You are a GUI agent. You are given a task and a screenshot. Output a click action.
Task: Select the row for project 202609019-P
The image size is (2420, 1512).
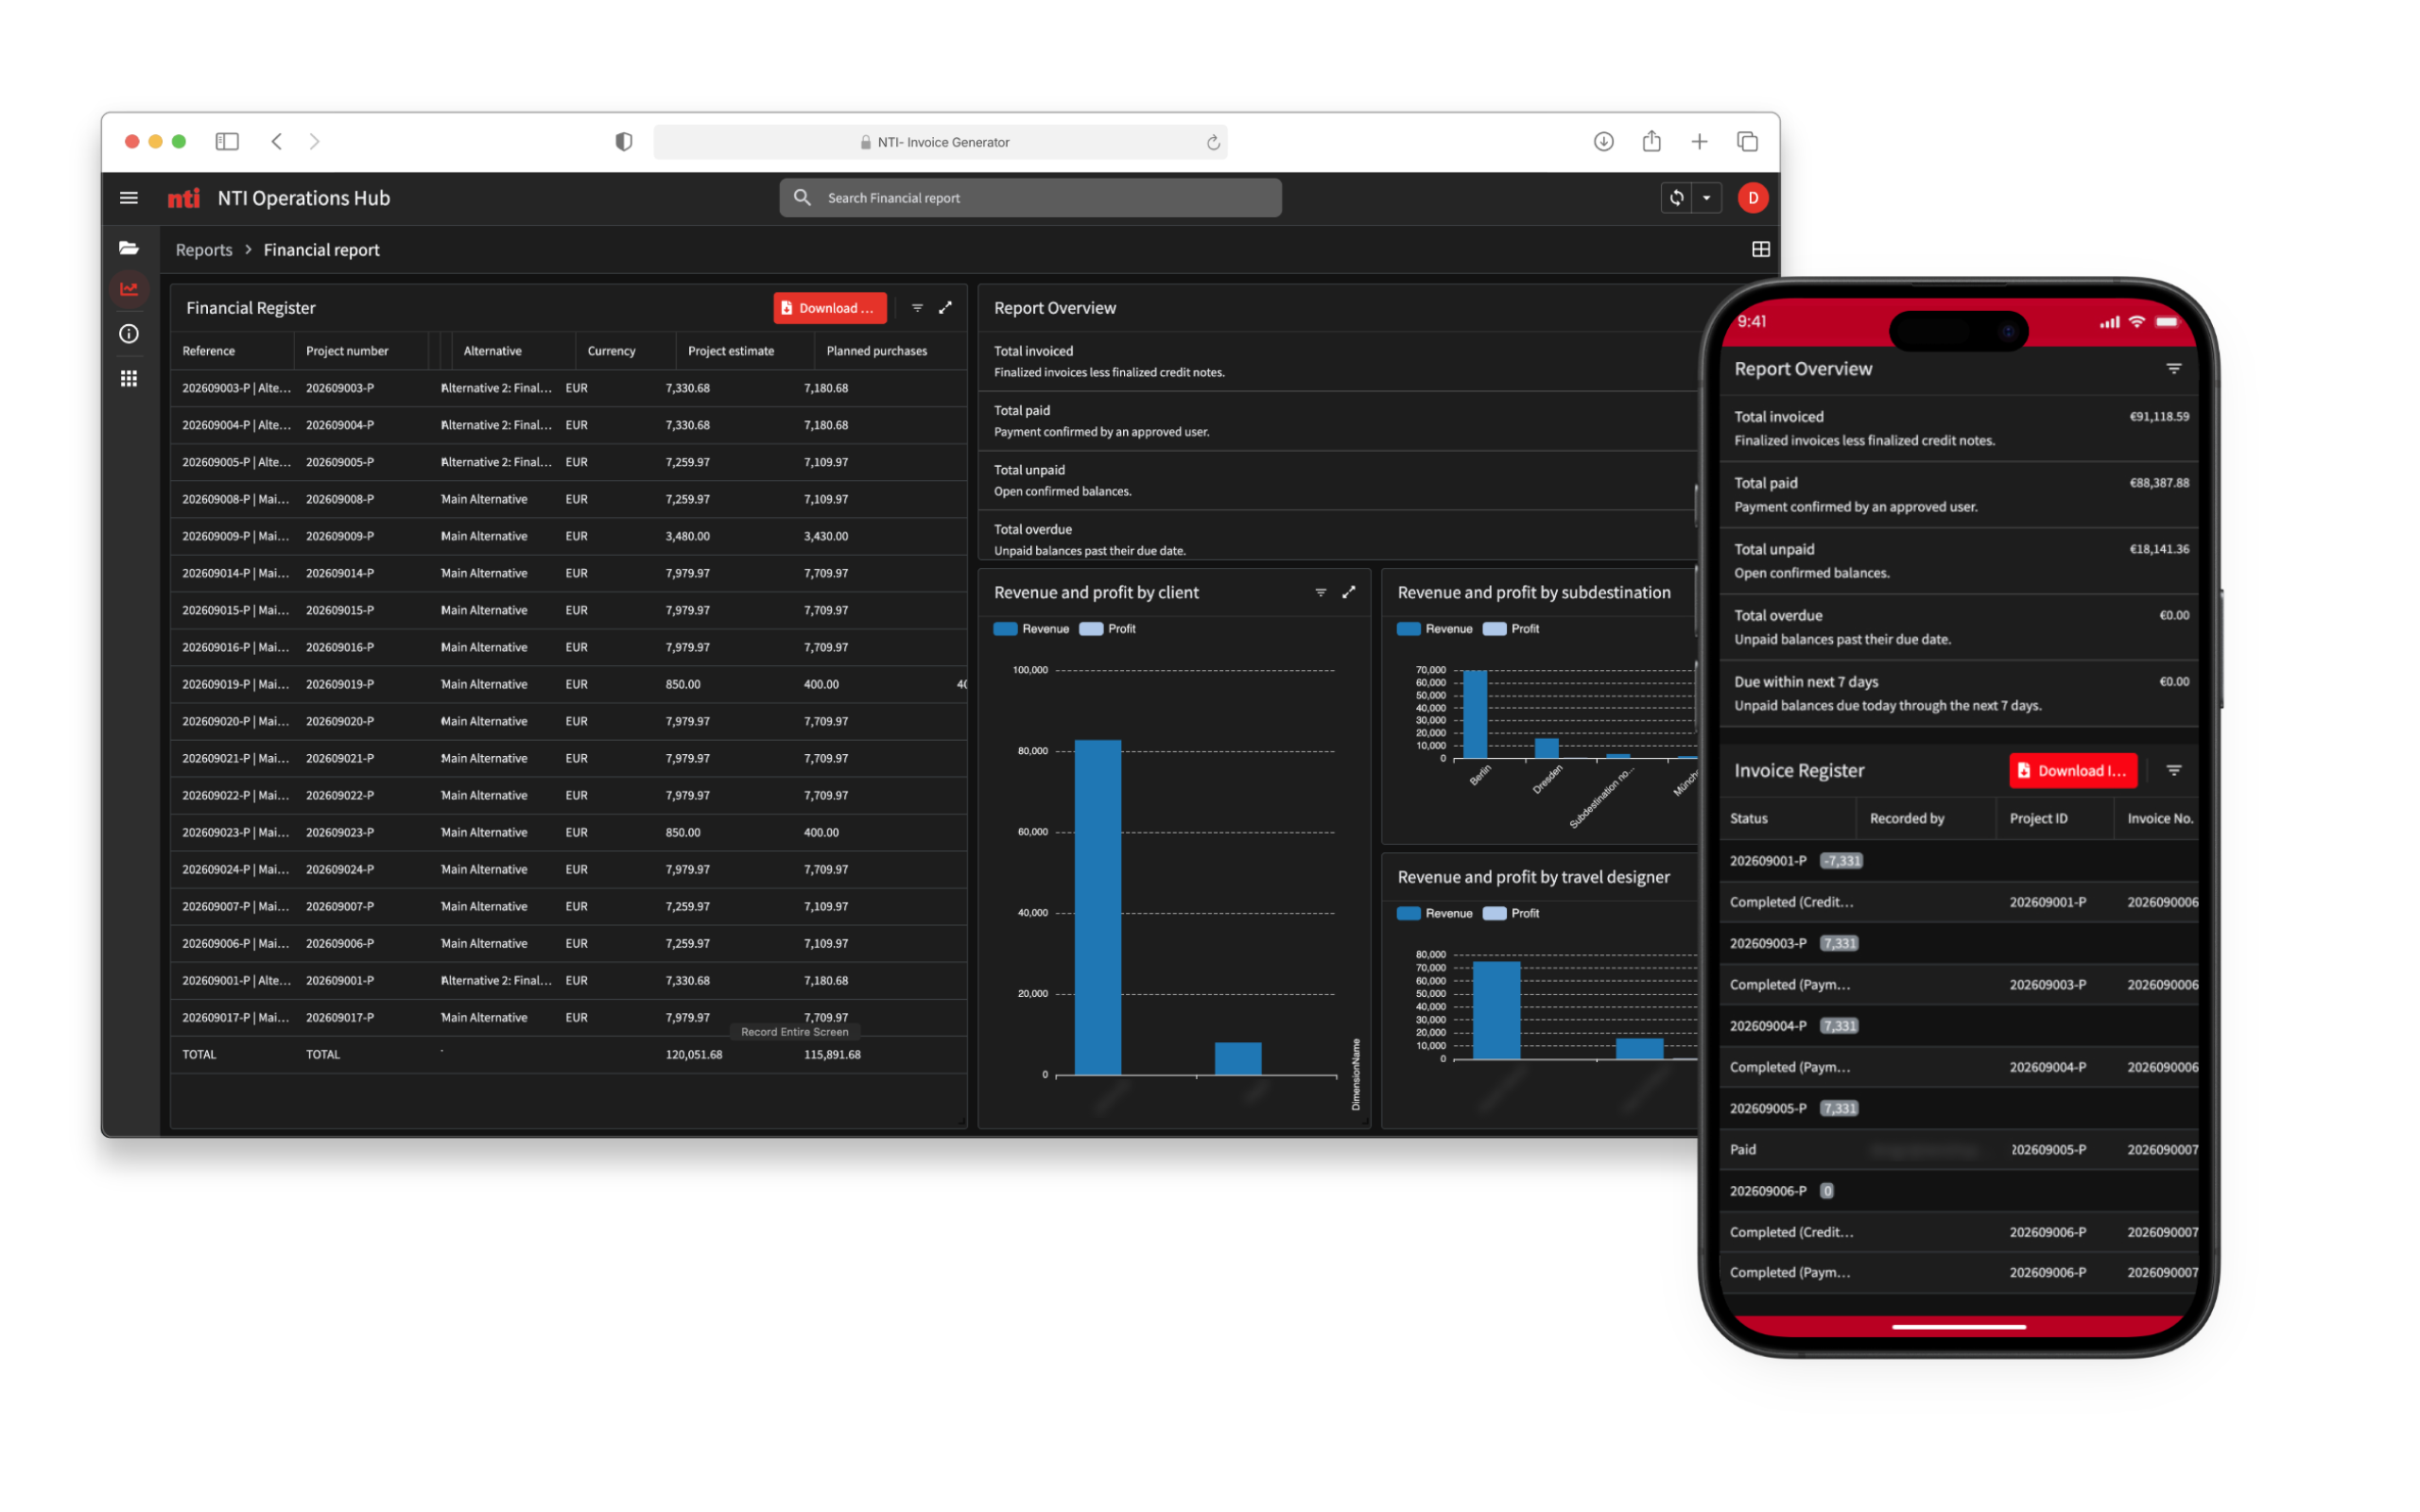[568, 684]
